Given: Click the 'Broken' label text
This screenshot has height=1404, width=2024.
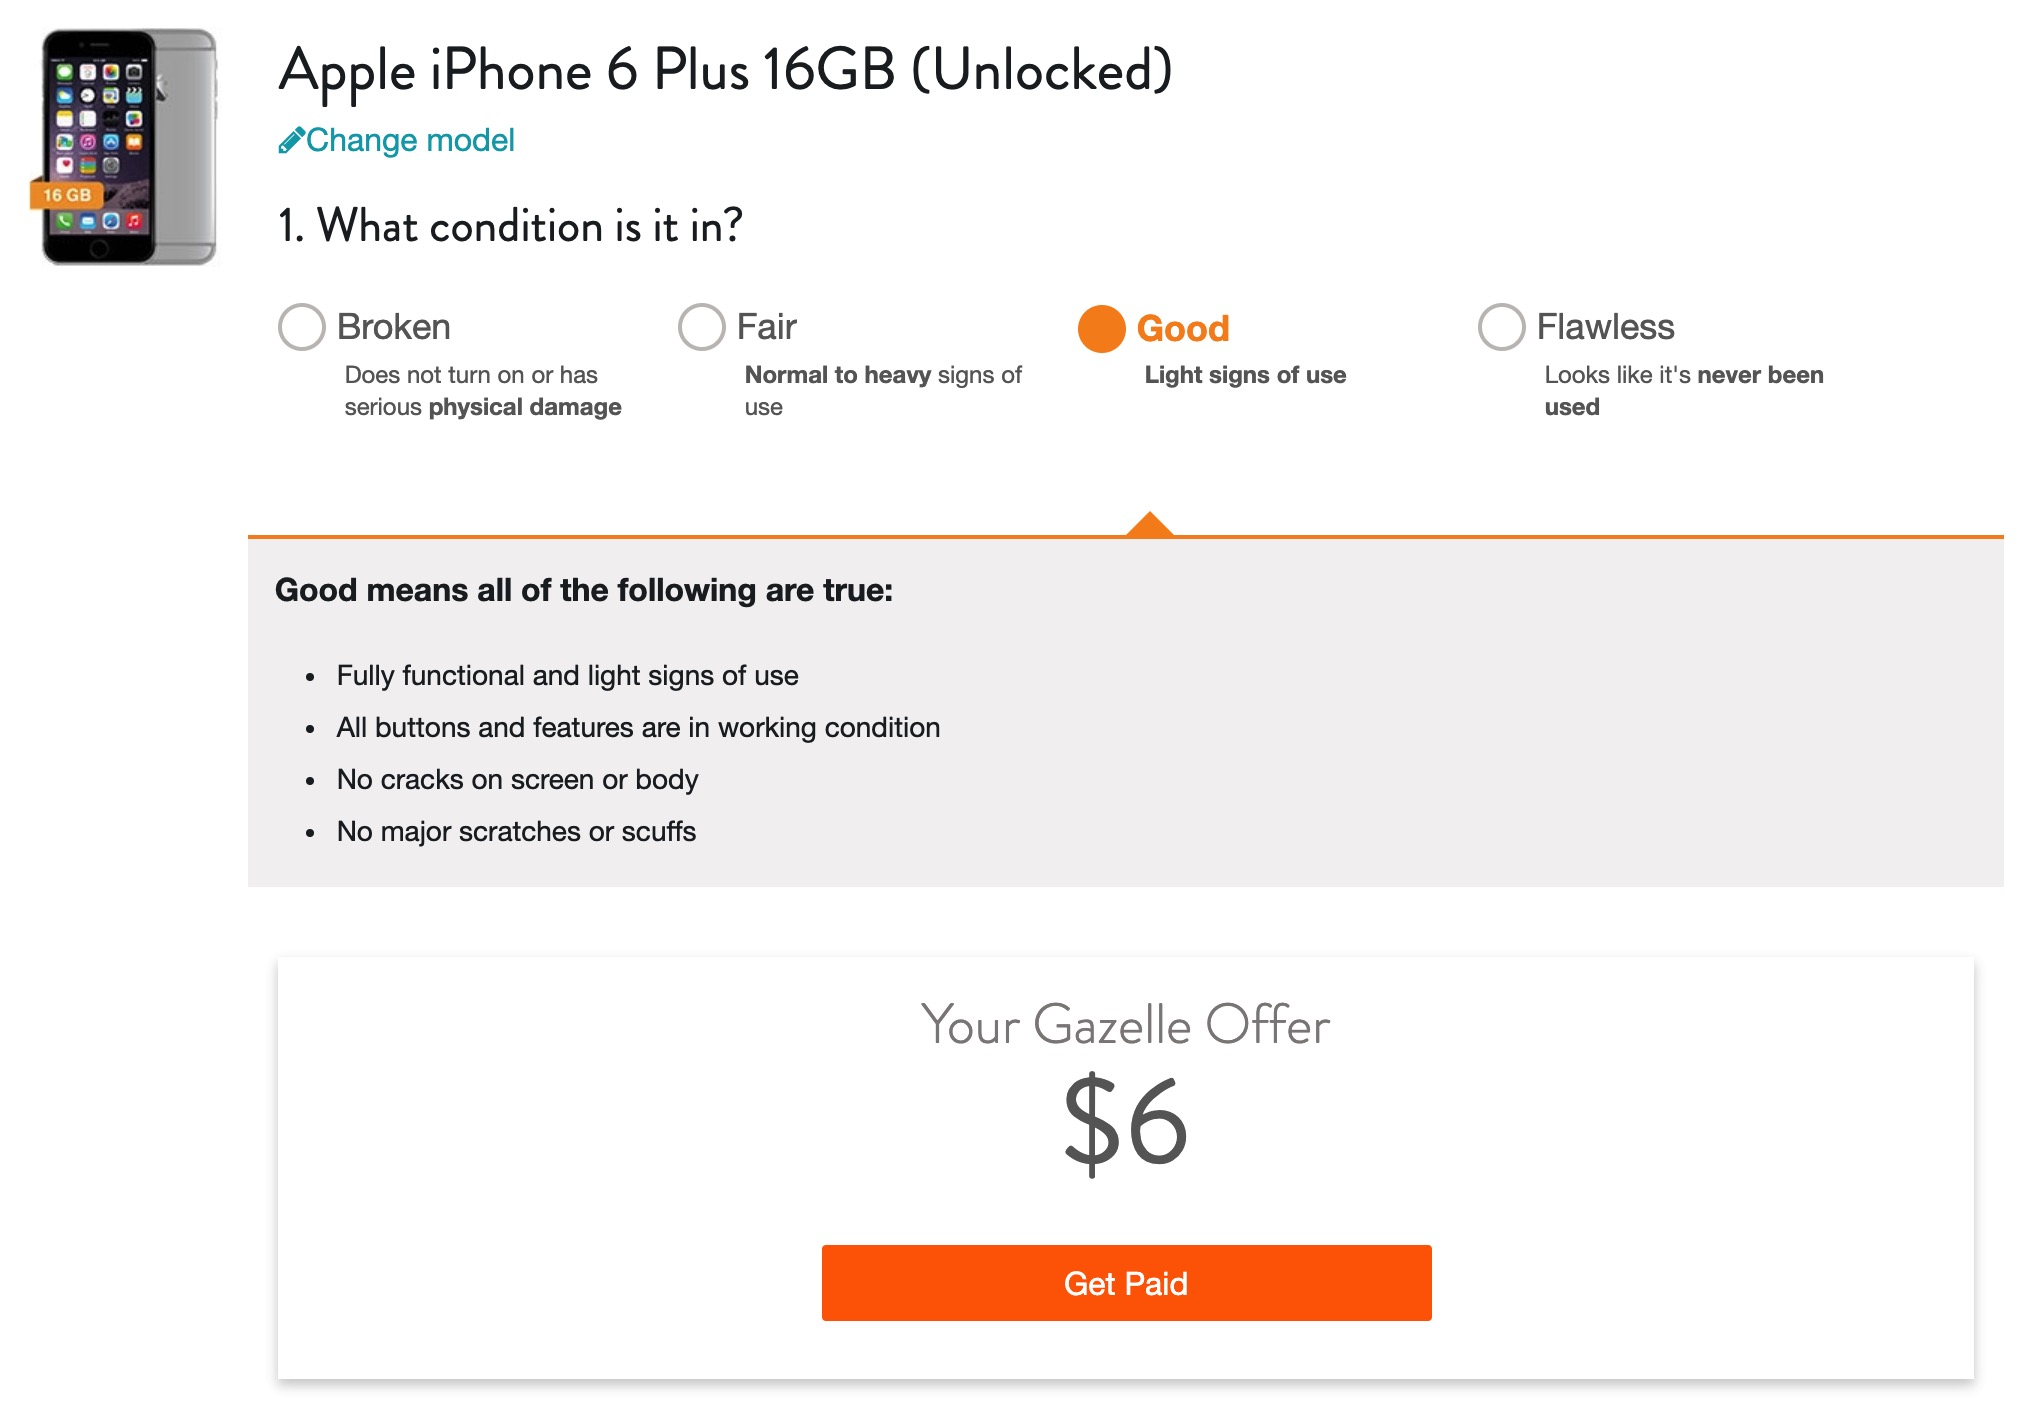Looking at the screenshot, I should [x=393, y=327].
